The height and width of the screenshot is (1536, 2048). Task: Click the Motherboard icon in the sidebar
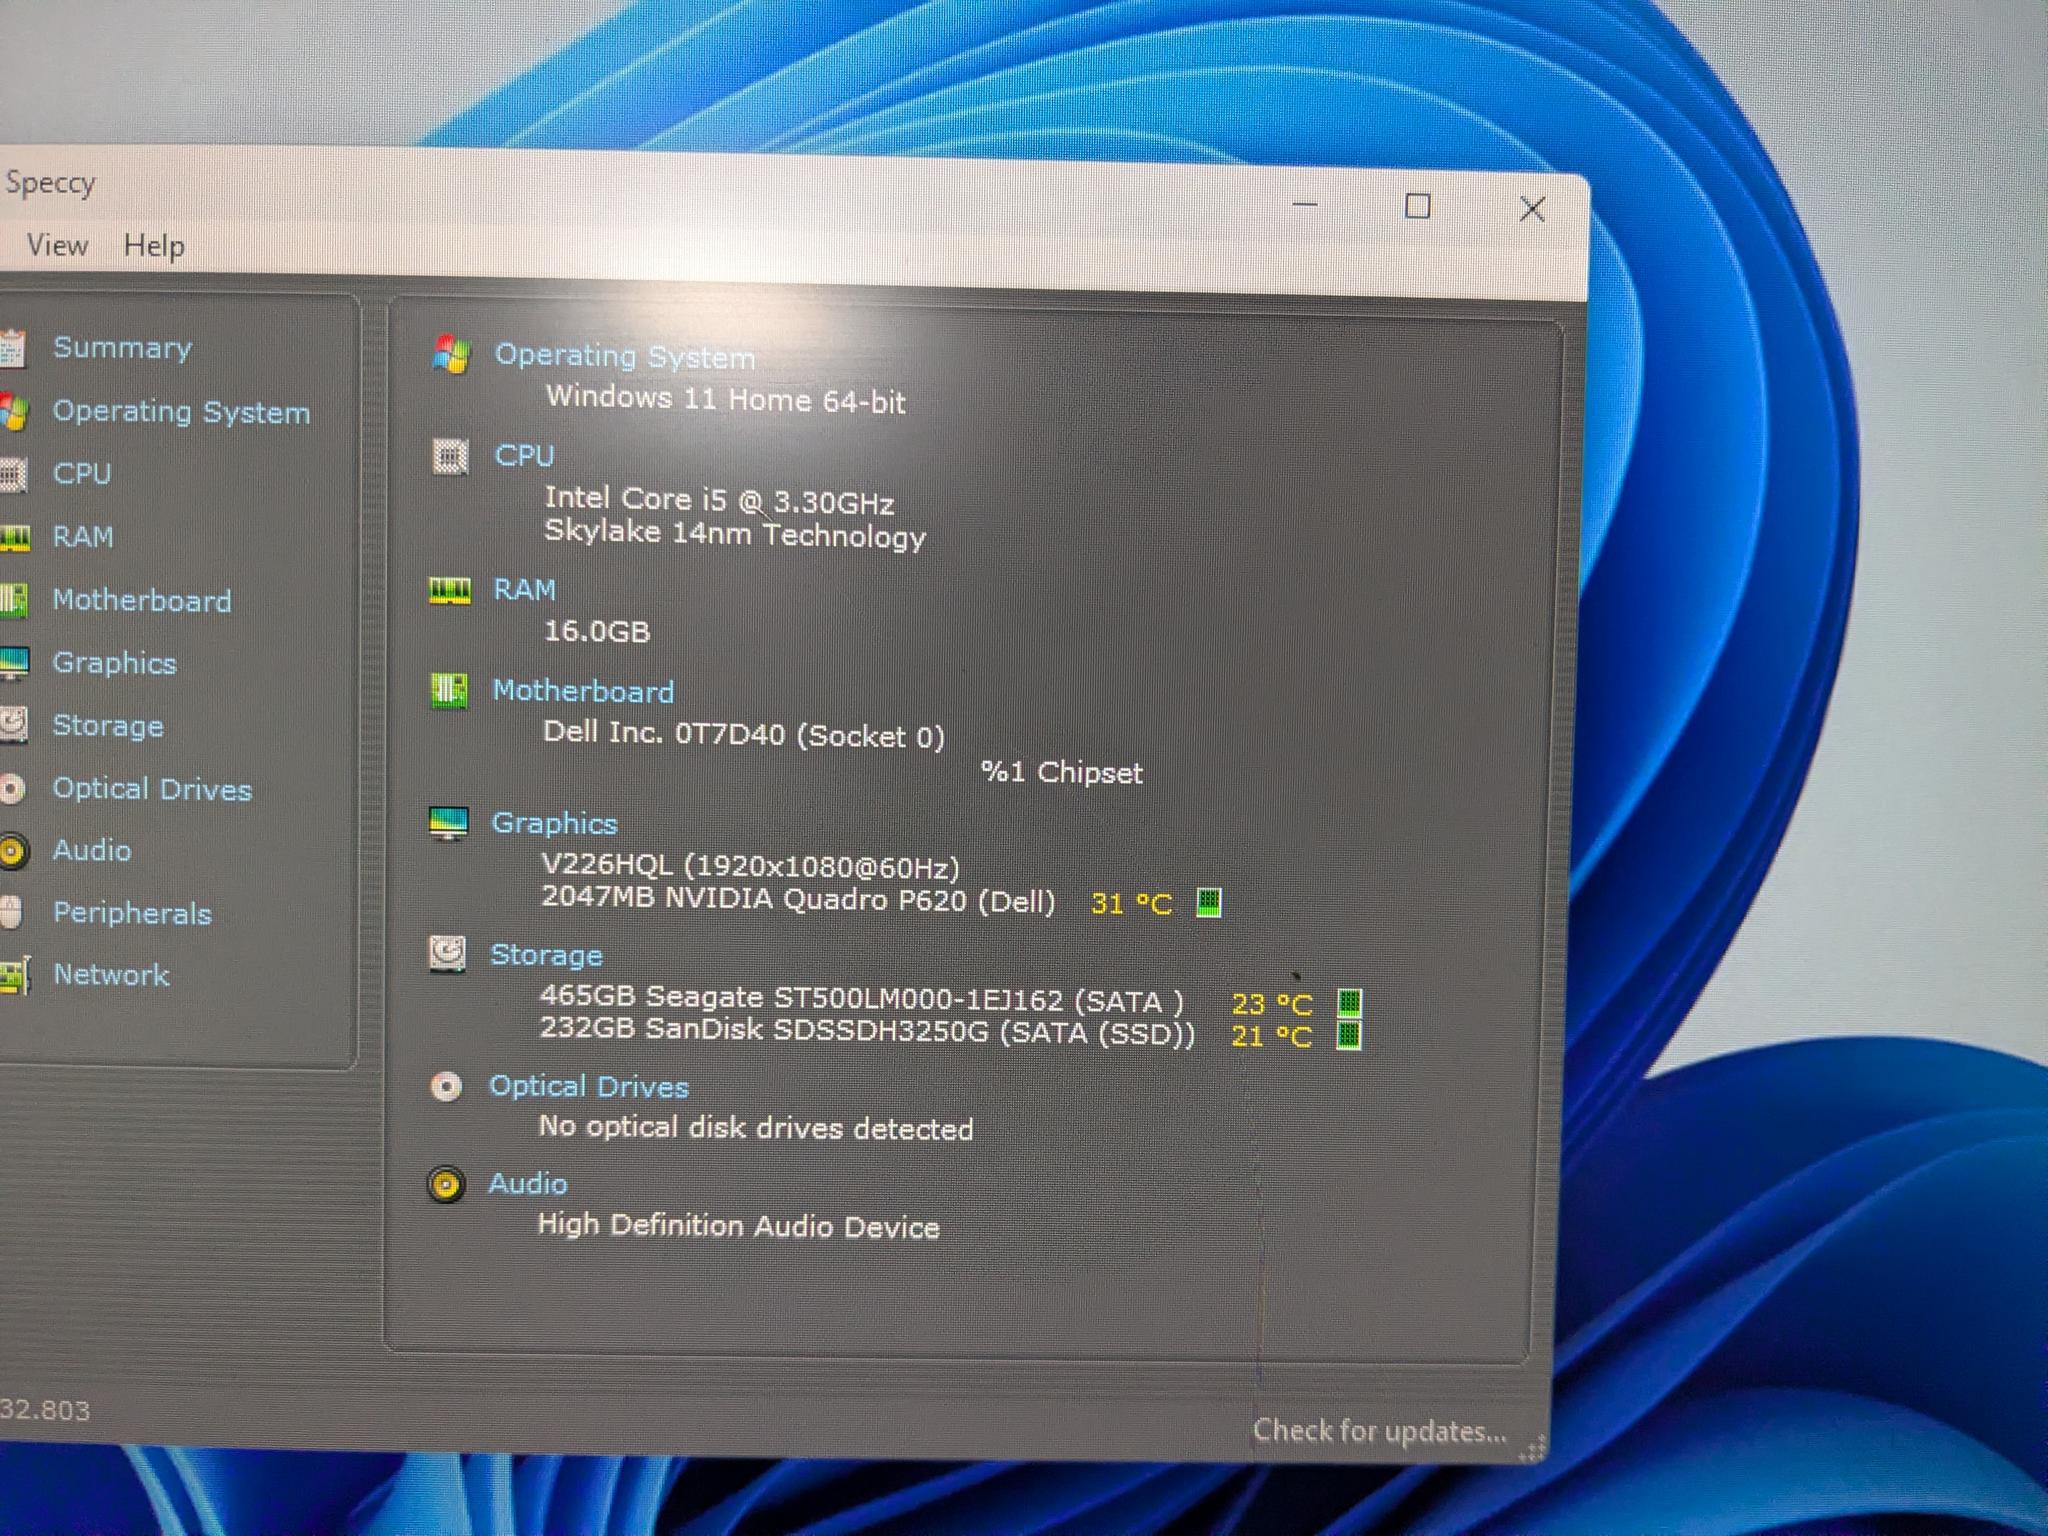[x=13, y=600]
